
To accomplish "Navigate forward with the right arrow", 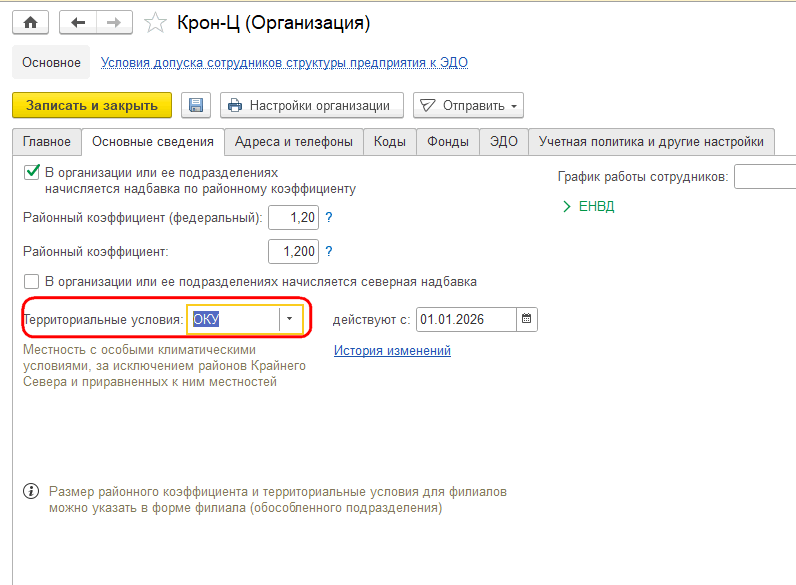I will point(114,23).
